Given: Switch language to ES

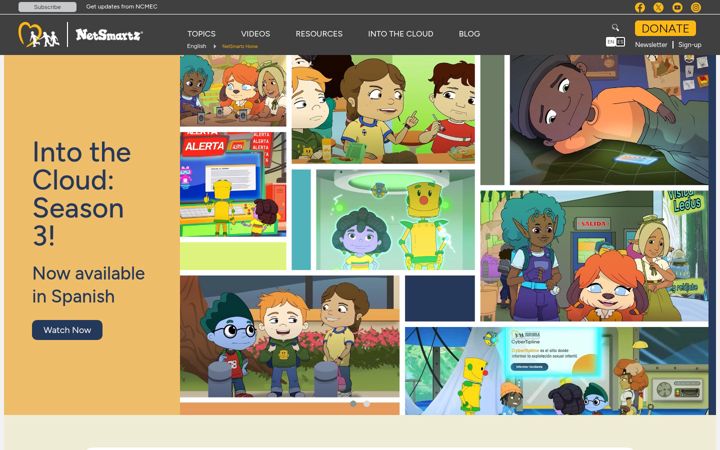Looking at the screenshot, I should tap(620, 42).
